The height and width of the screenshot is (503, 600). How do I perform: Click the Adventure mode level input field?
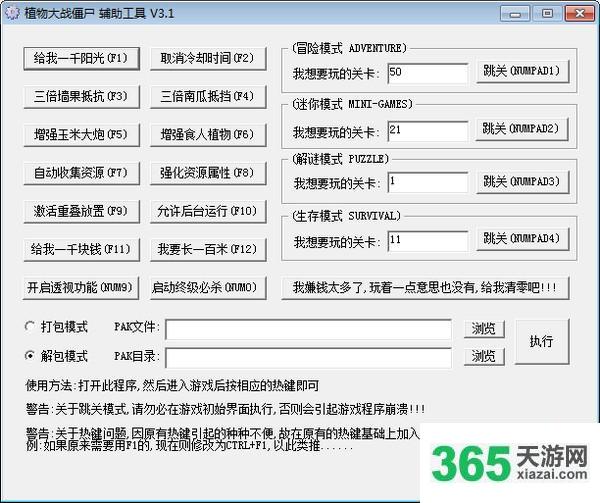pyautogui.click(x=427, y=72)
